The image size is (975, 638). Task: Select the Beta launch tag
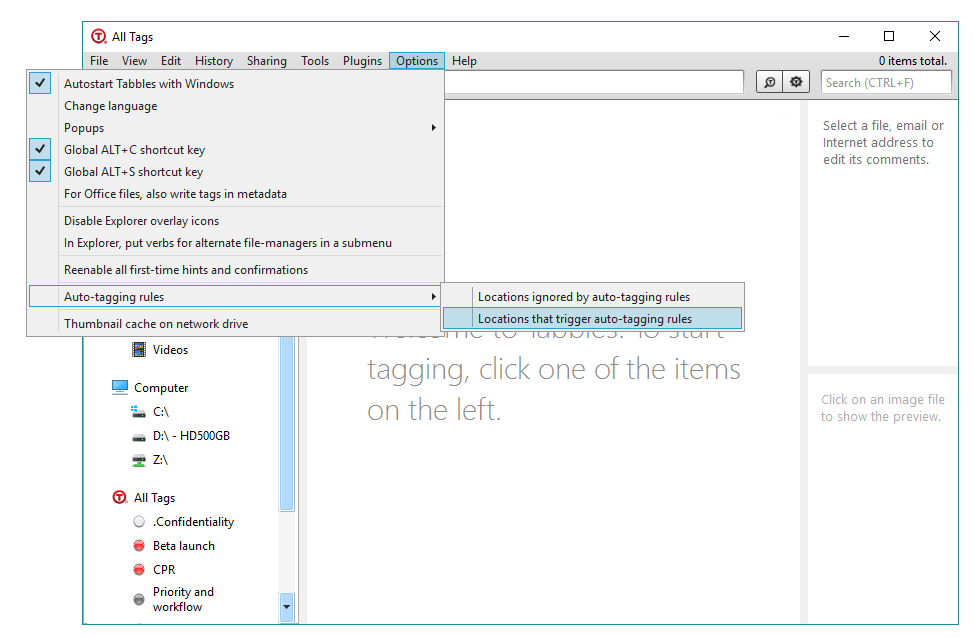184,546
